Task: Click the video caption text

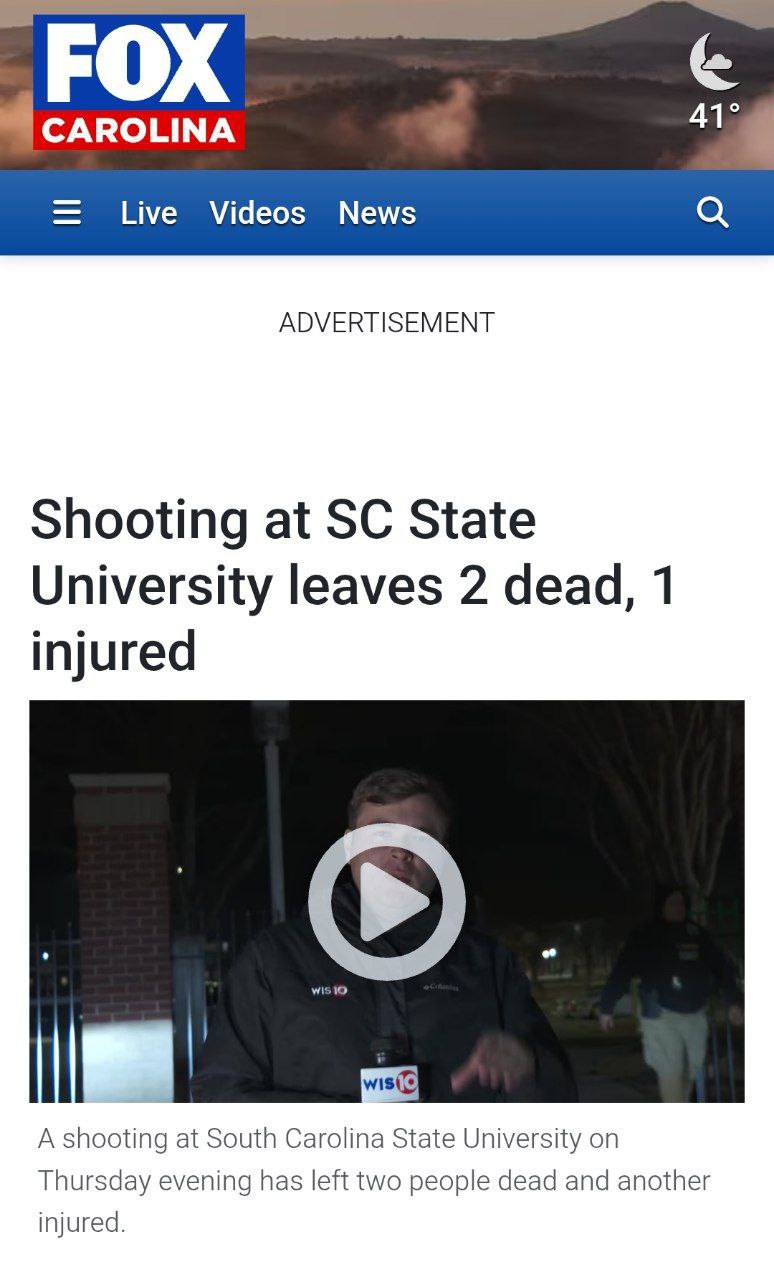Action: (x=374, y=1180)
